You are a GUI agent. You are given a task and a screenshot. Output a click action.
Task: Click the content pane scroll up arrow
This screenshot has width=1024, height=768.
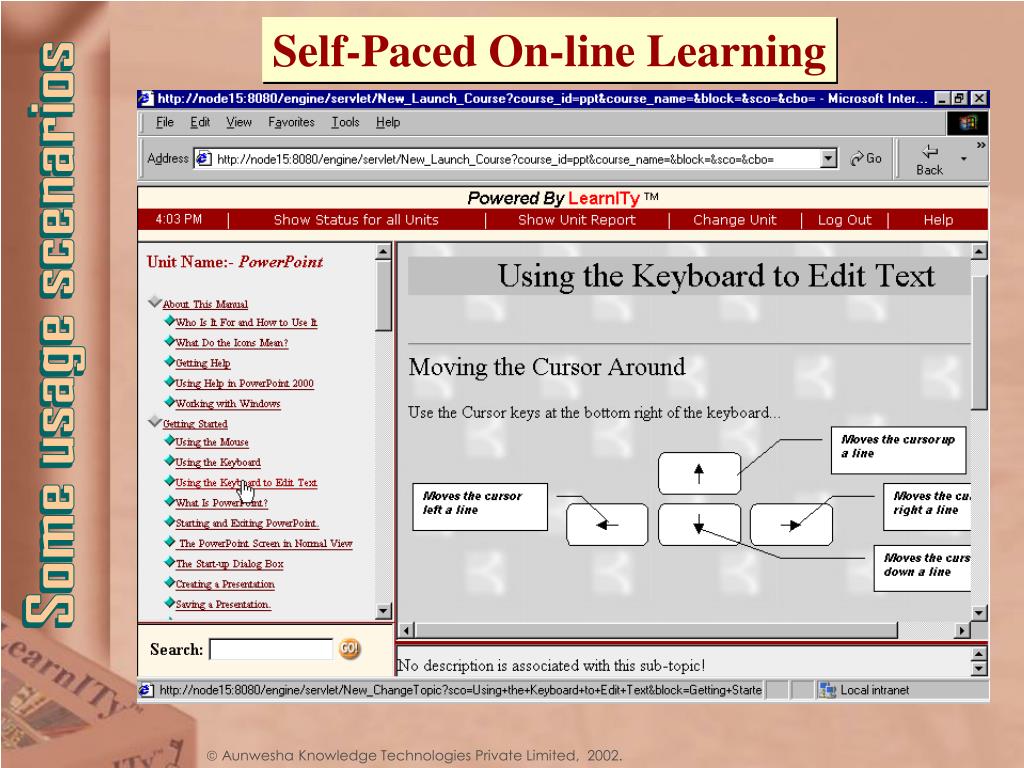tap(978, 251)
